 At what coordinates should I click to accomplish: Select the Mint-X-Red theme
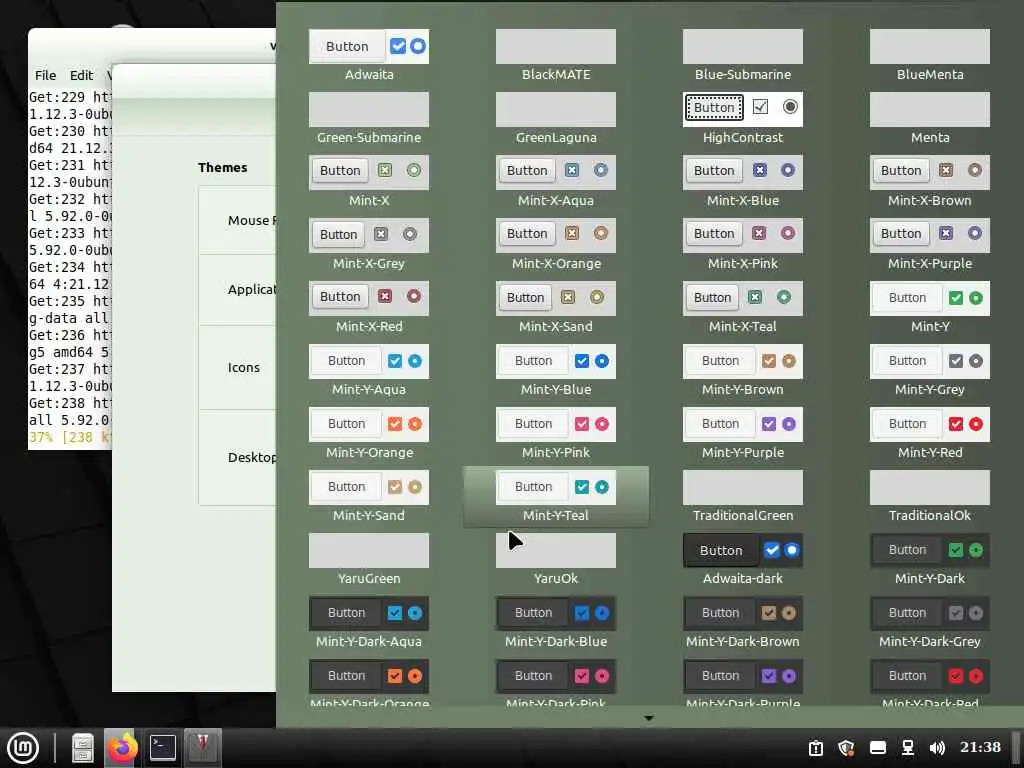pyautogui.click(x=369, y=308)
